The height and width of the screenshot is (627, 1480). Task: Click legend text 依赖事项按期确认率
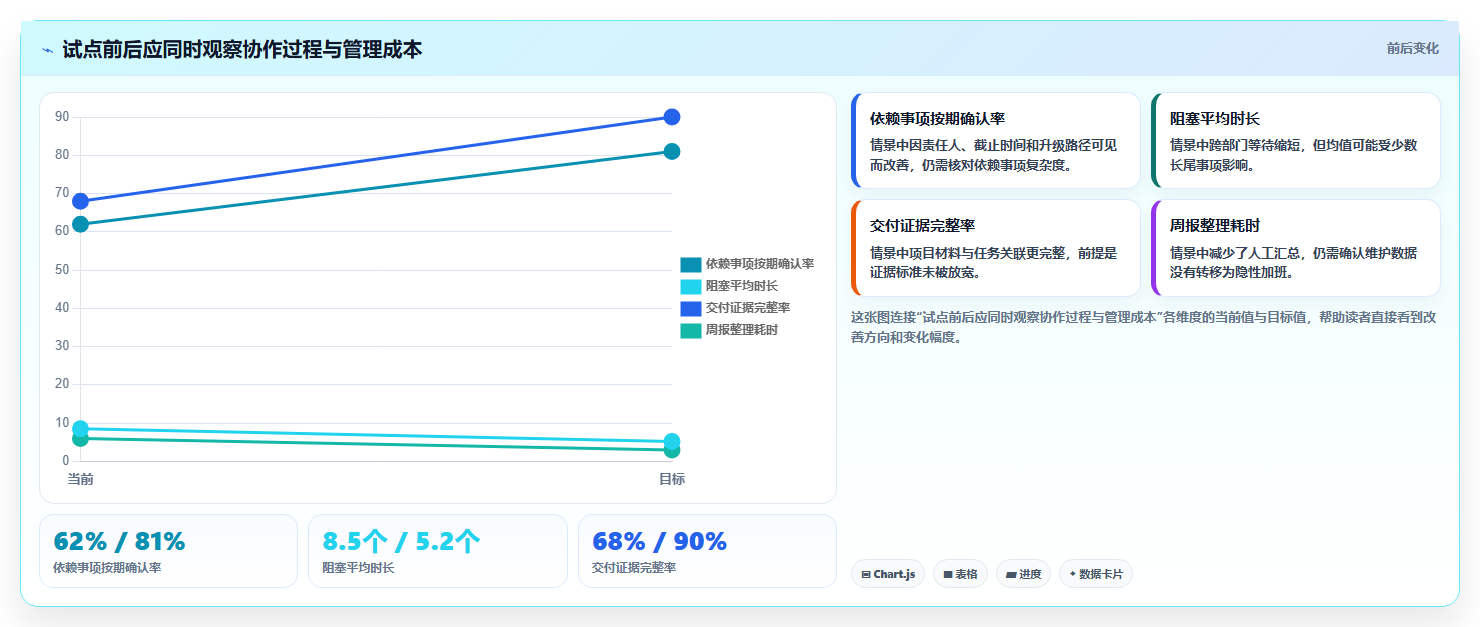pos(760,264)
